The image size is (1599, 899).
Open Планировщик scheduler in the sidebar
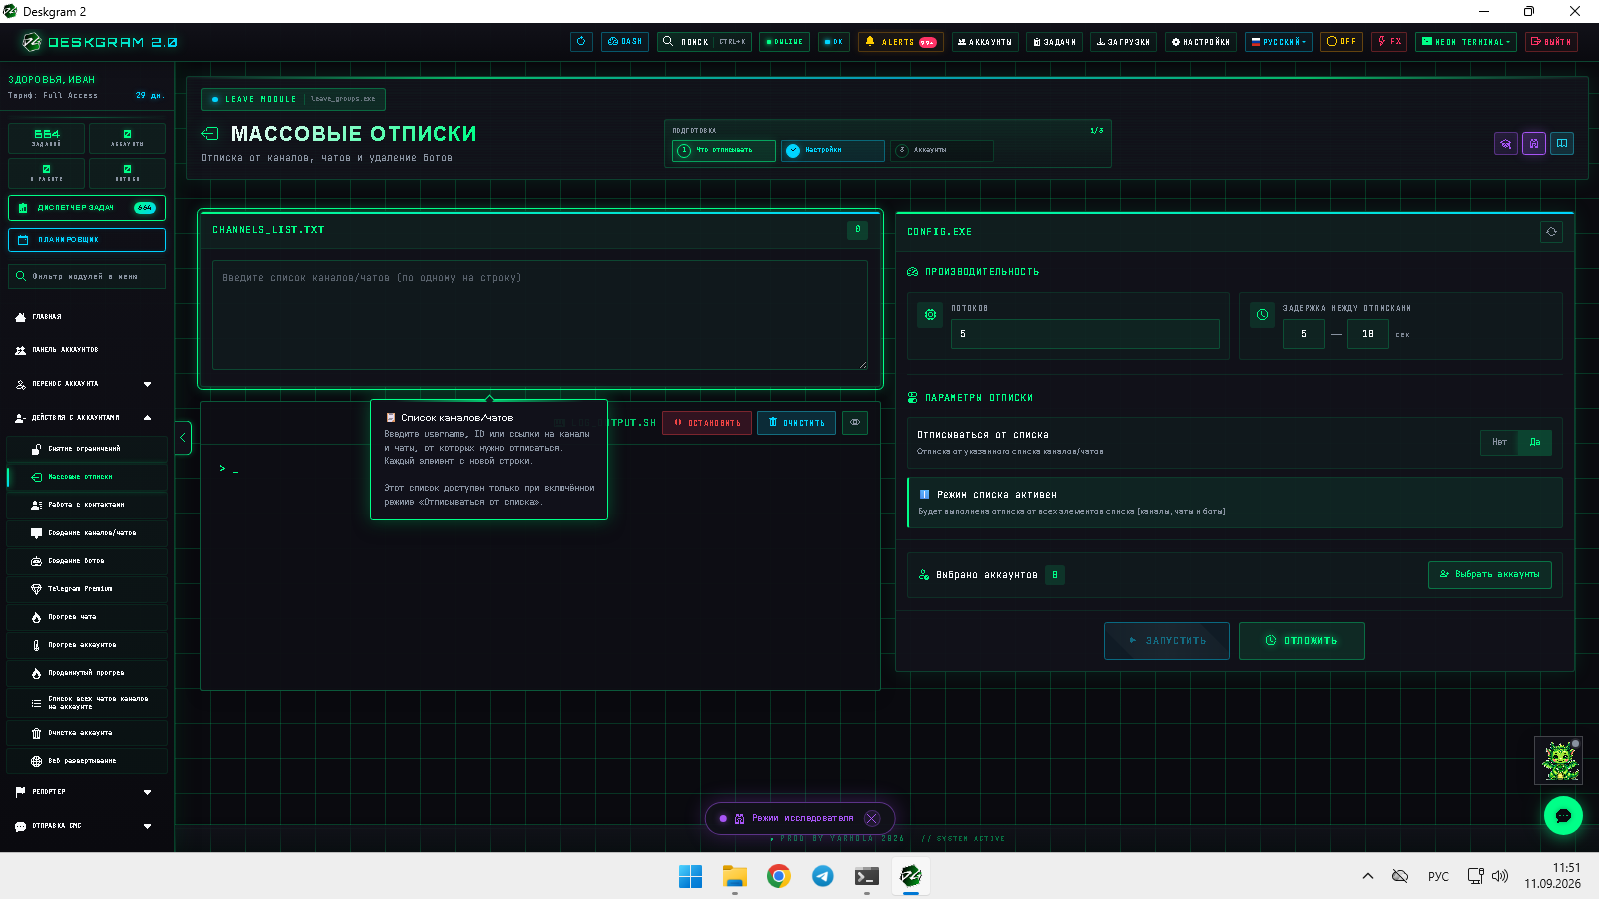point(87,240)
